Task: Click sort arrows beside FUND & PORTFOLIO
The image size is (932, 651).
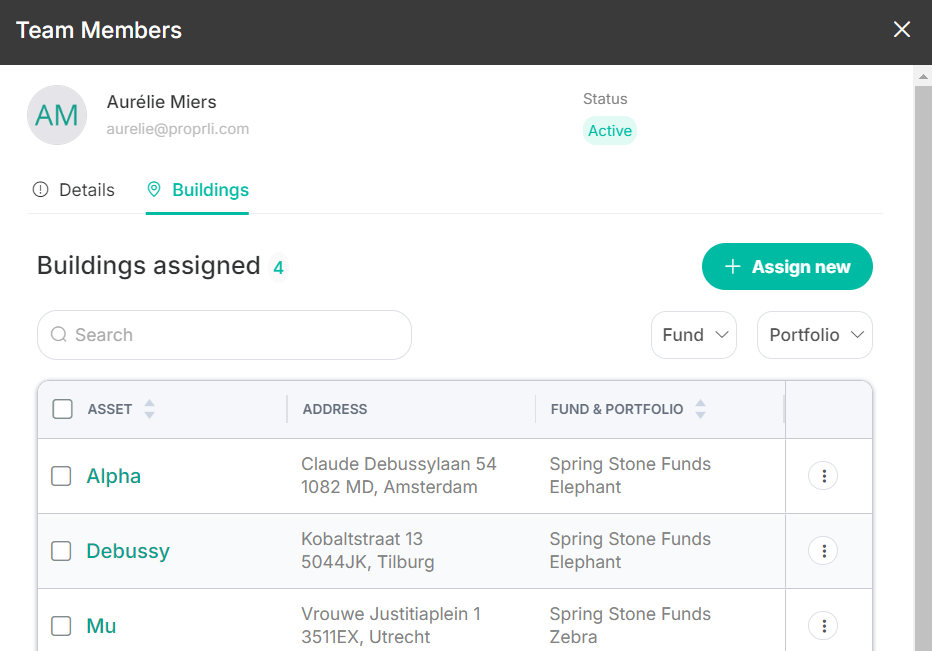Action: point(701,409)
